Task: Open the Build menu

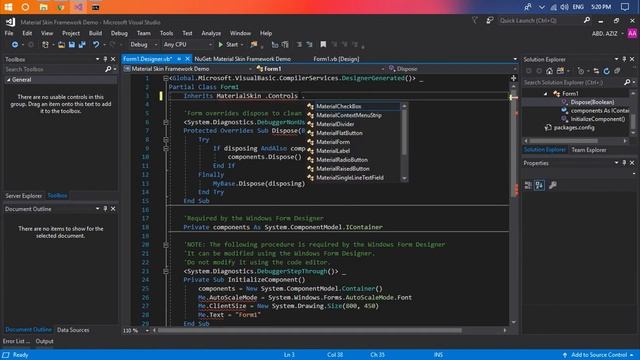Action: (96, 33)
